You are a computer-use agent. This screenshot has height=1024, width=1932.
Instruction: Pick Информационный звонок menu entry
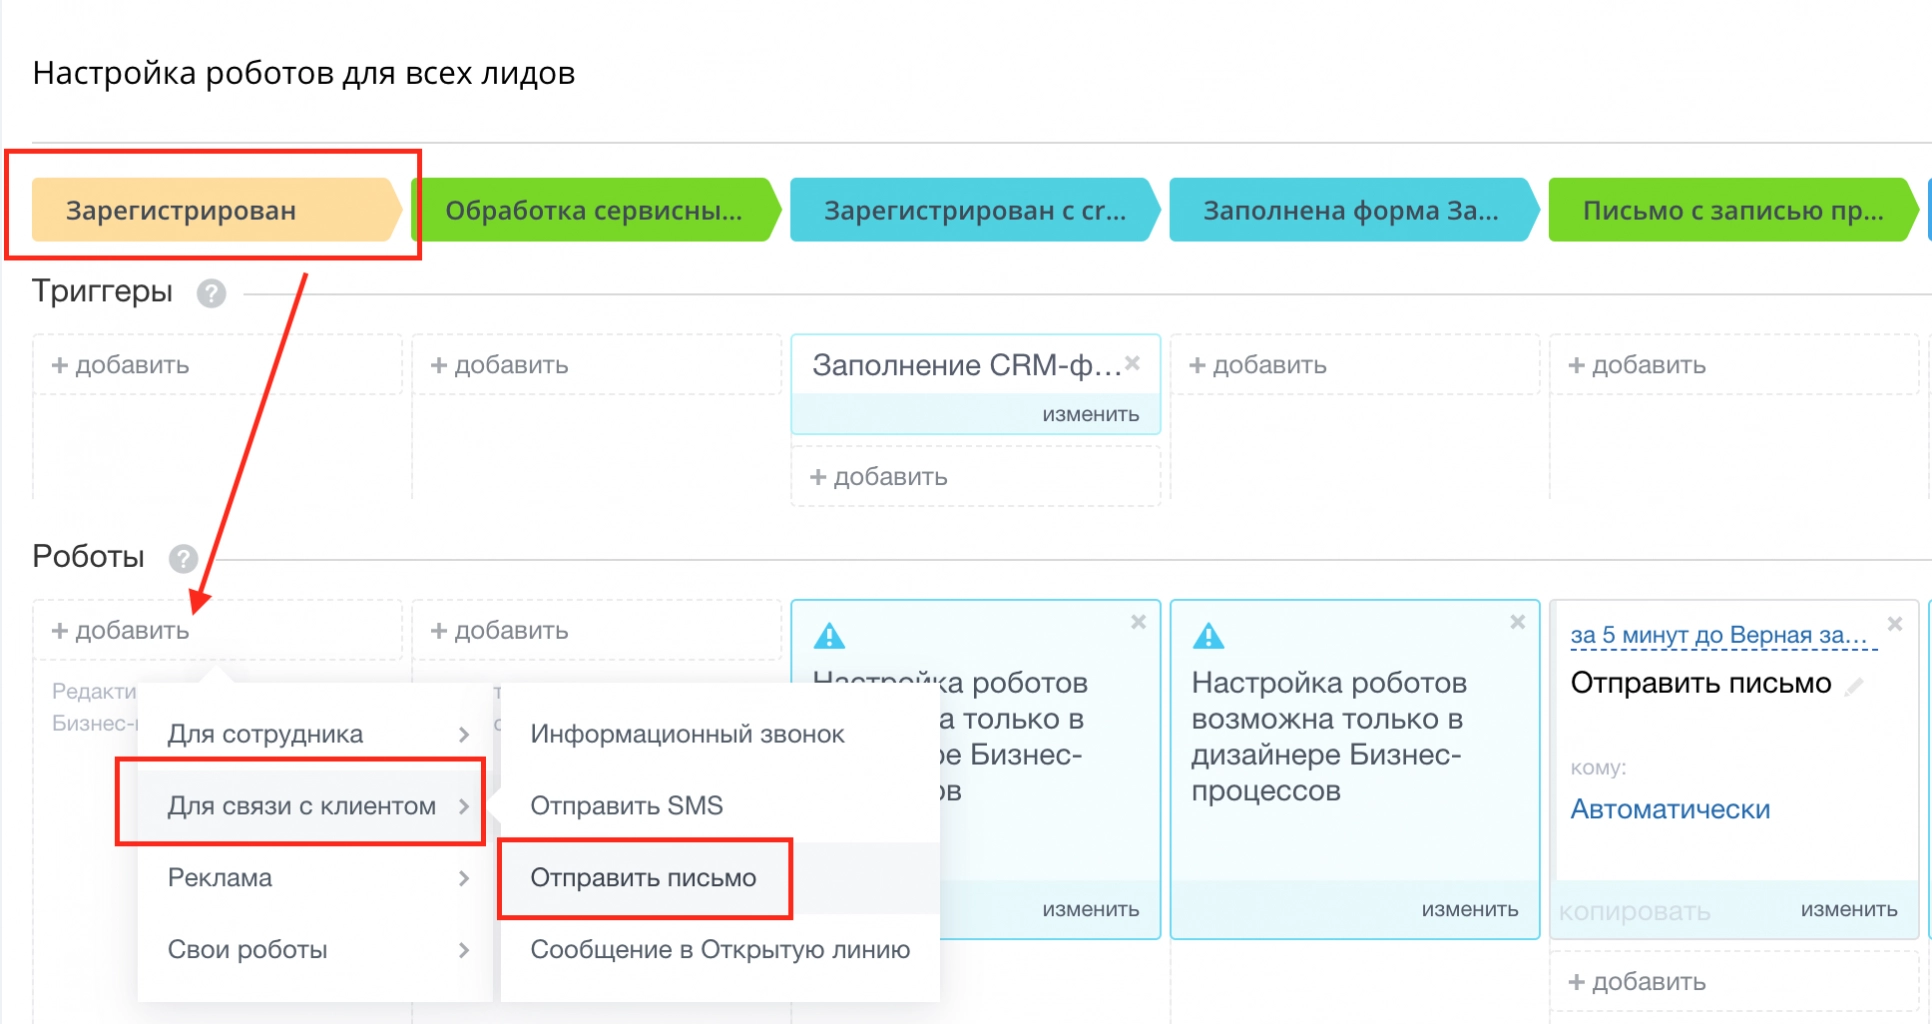687,734
